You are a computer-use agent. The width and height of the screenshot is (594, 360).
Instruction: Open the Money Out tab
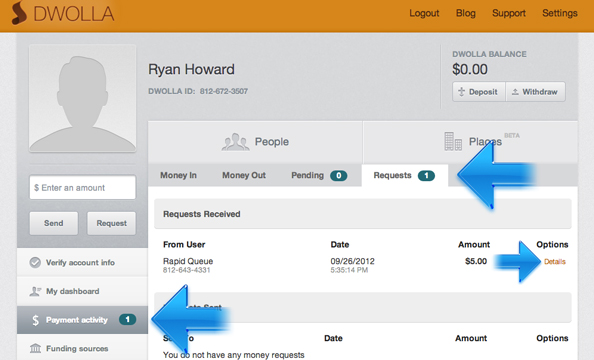point(244,175)
